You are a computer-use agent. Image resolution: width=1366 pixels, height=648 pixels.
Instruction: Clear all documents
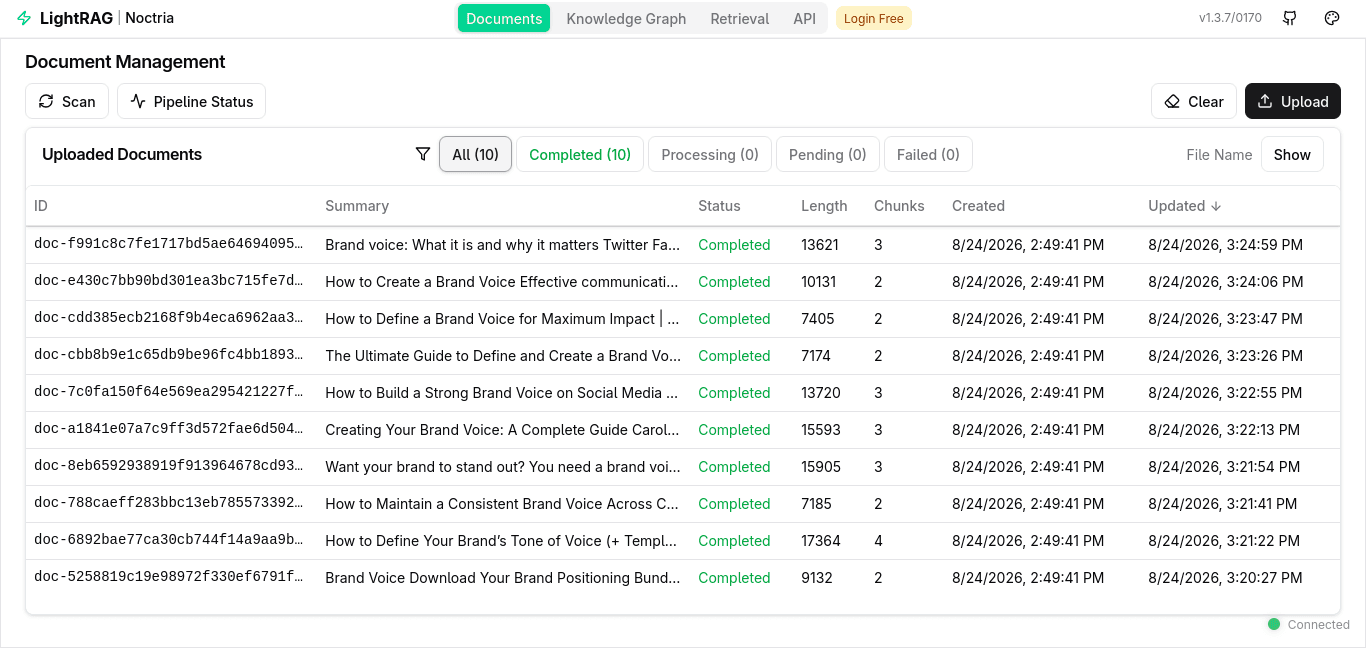tap(1194, 101)
